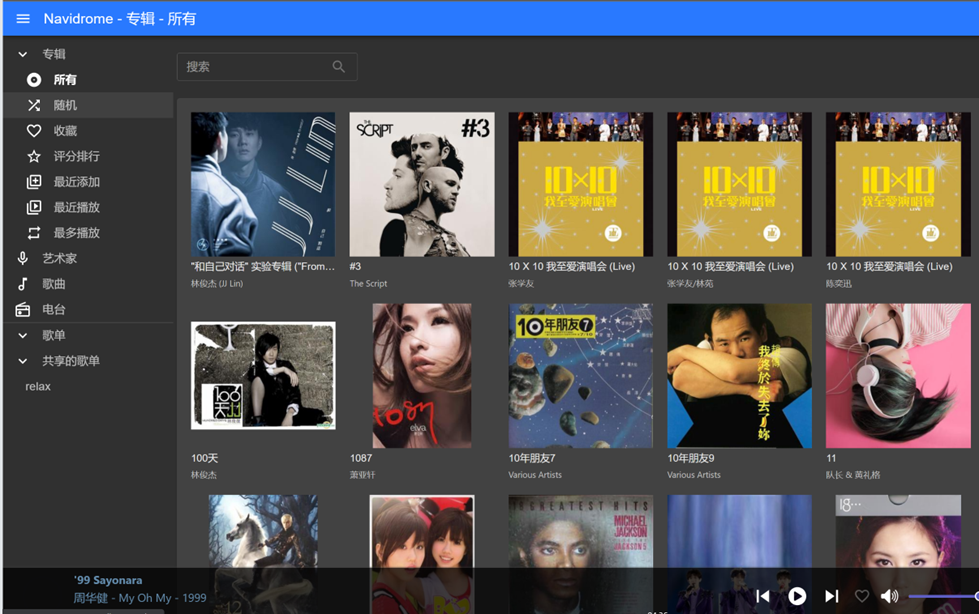Open the relax playlist
Viewport: 979px width, 614px height.
coord(38,386)
